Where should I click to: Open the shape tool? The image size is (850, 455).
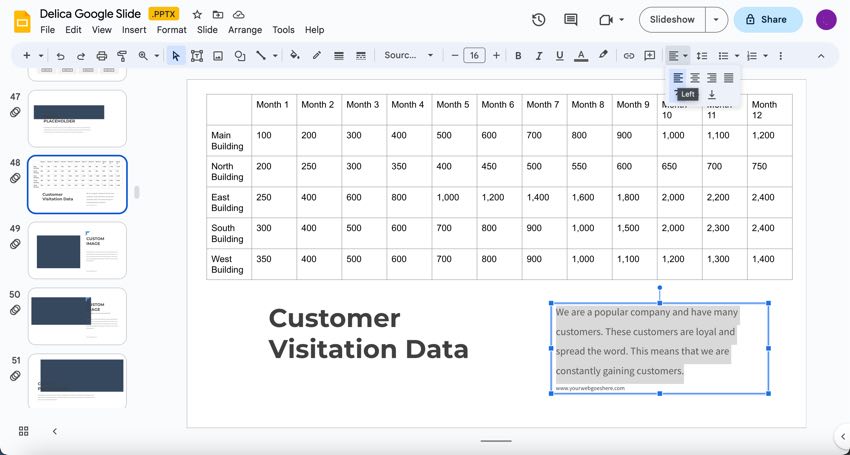[x=240, y=56]
